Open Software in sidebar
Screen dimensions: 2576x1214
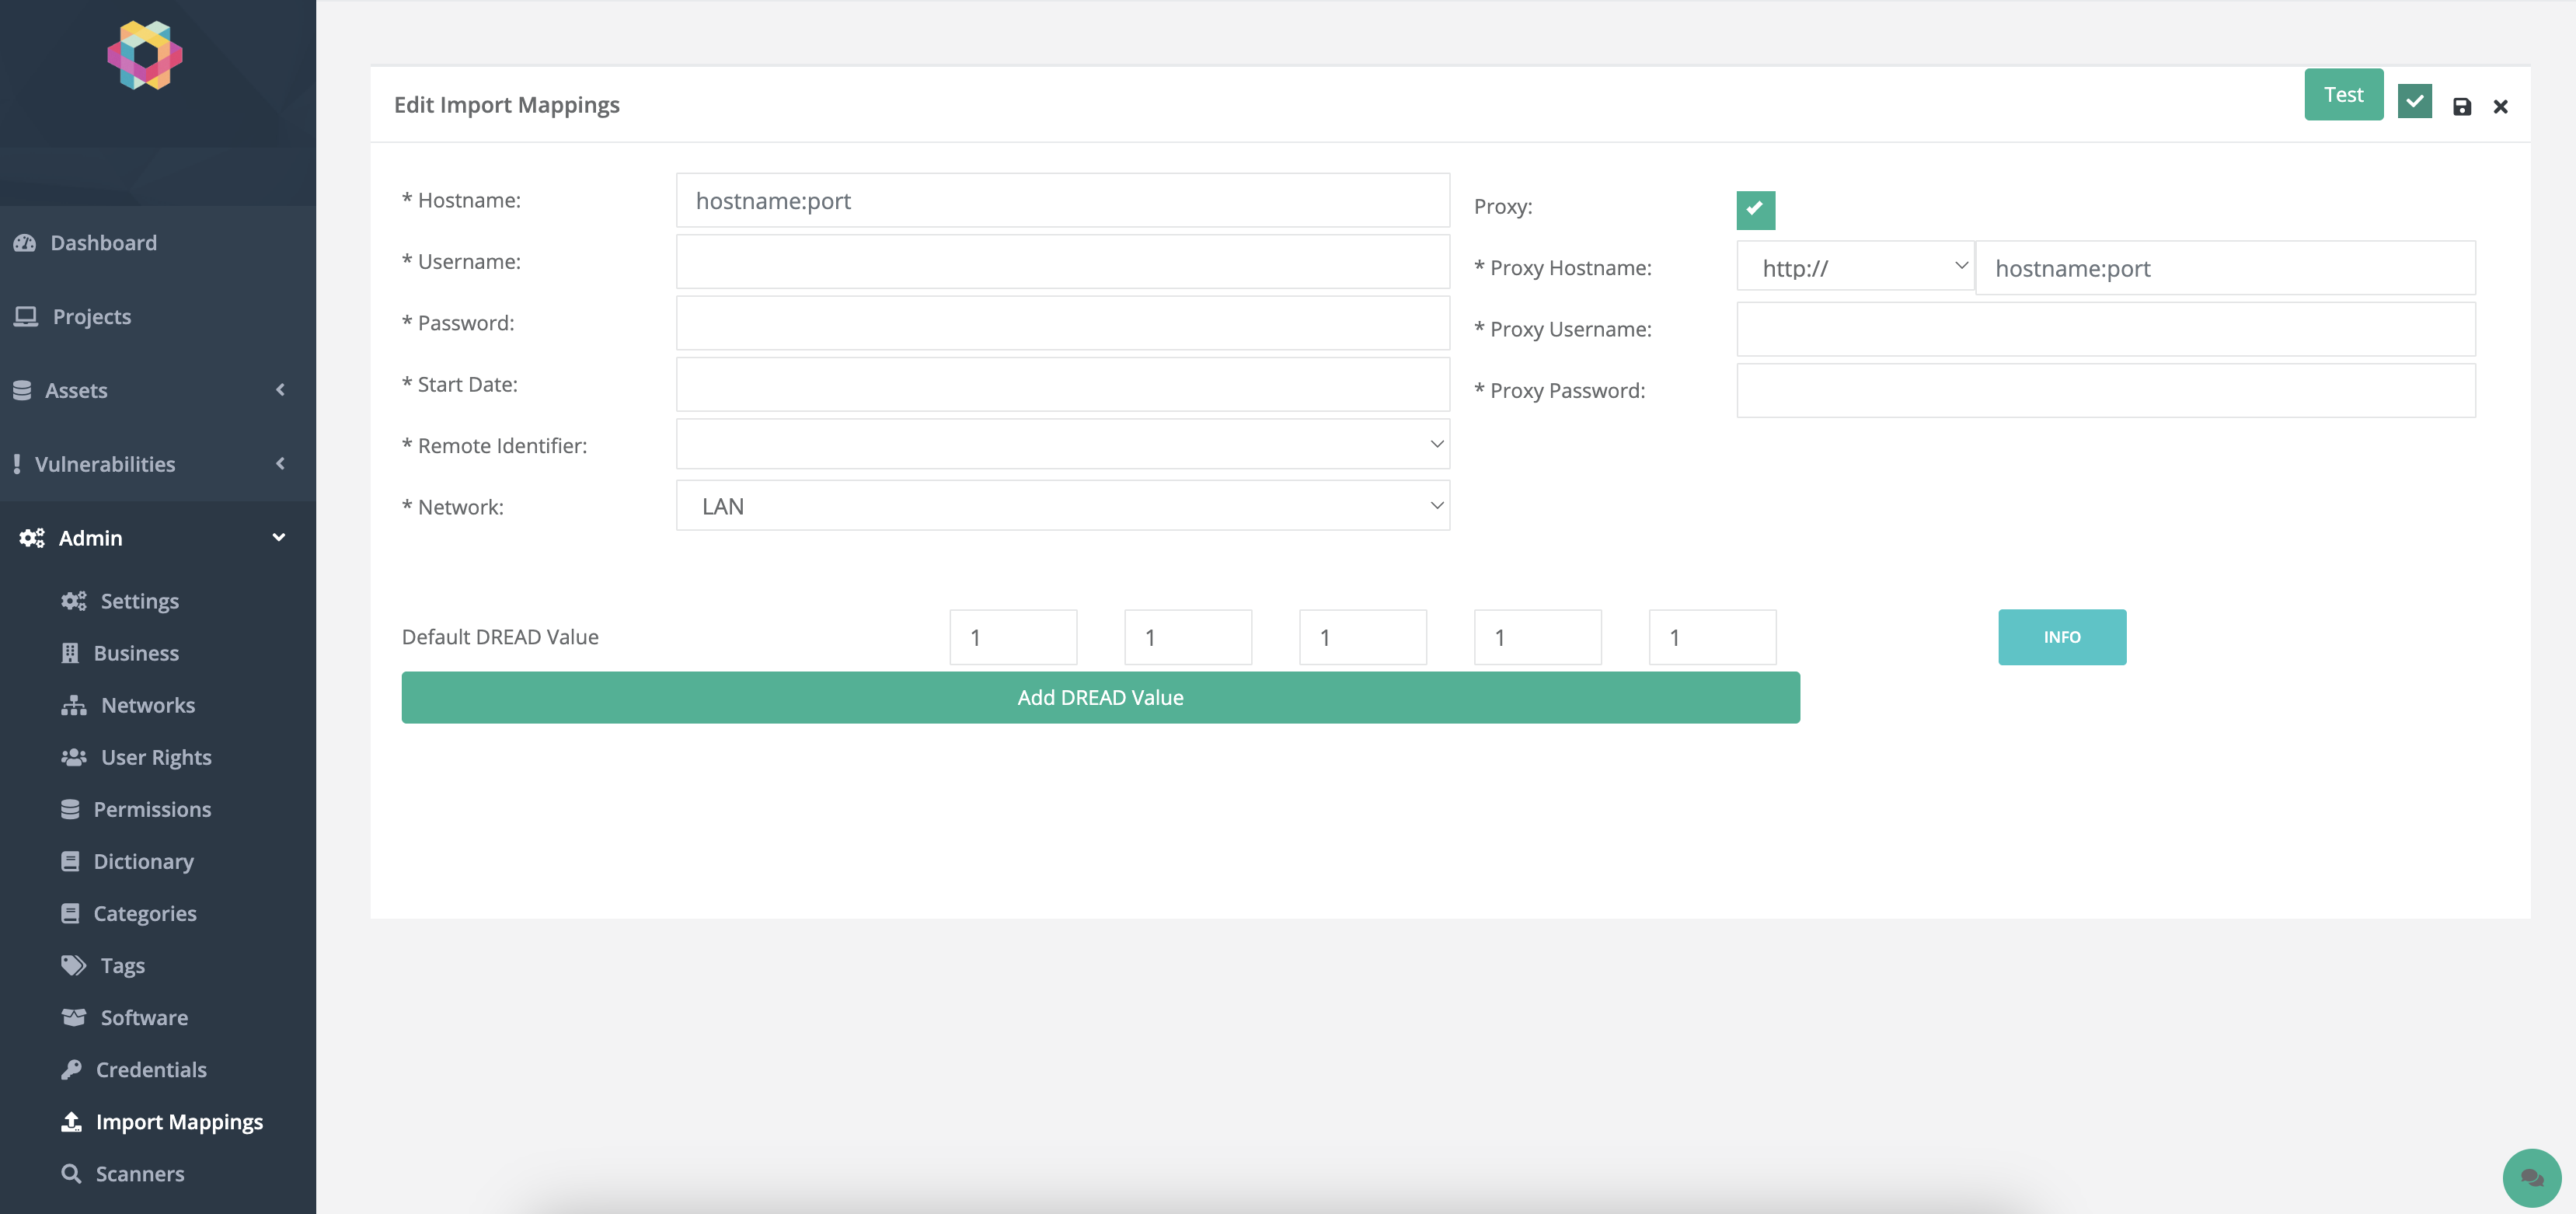click(x=144, y=1017)
